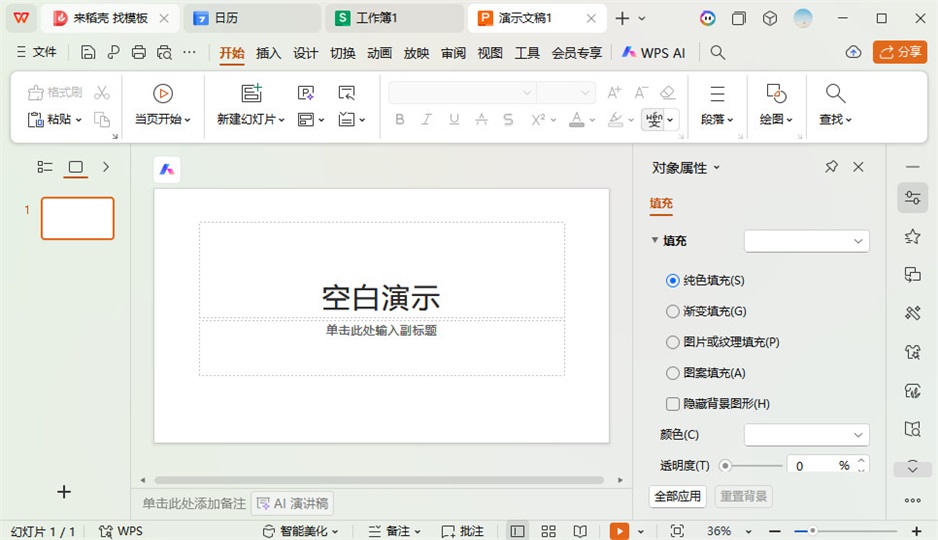Click the Apply to All button
This screenshot has width=938, height=540.
(x=678, y=496)
